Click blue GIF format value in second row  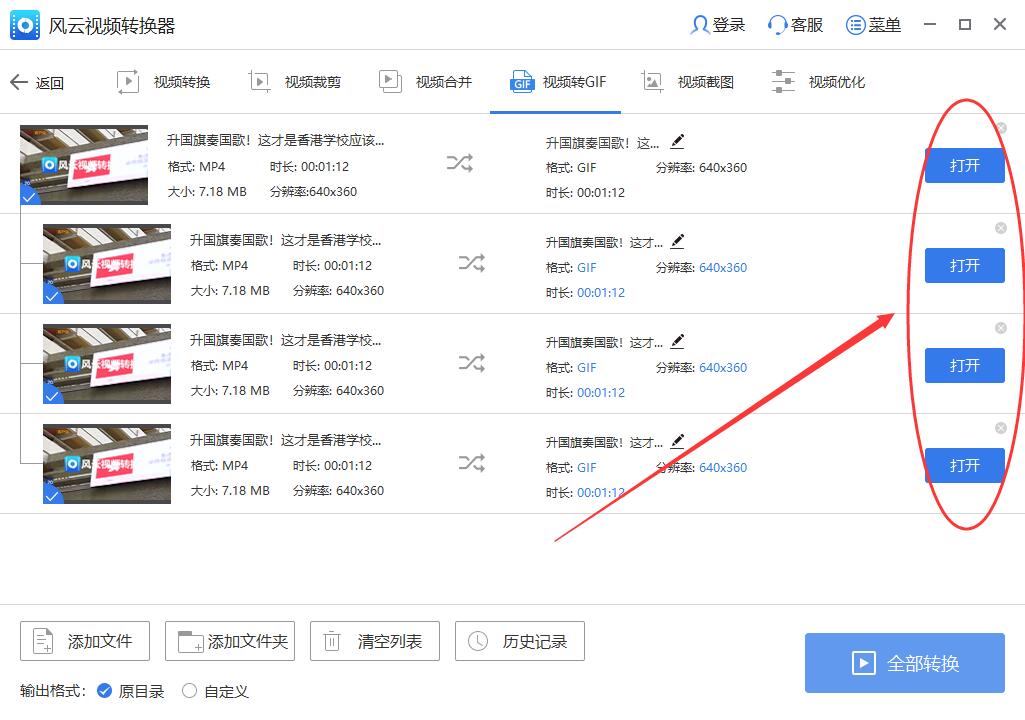coord(586,267)
